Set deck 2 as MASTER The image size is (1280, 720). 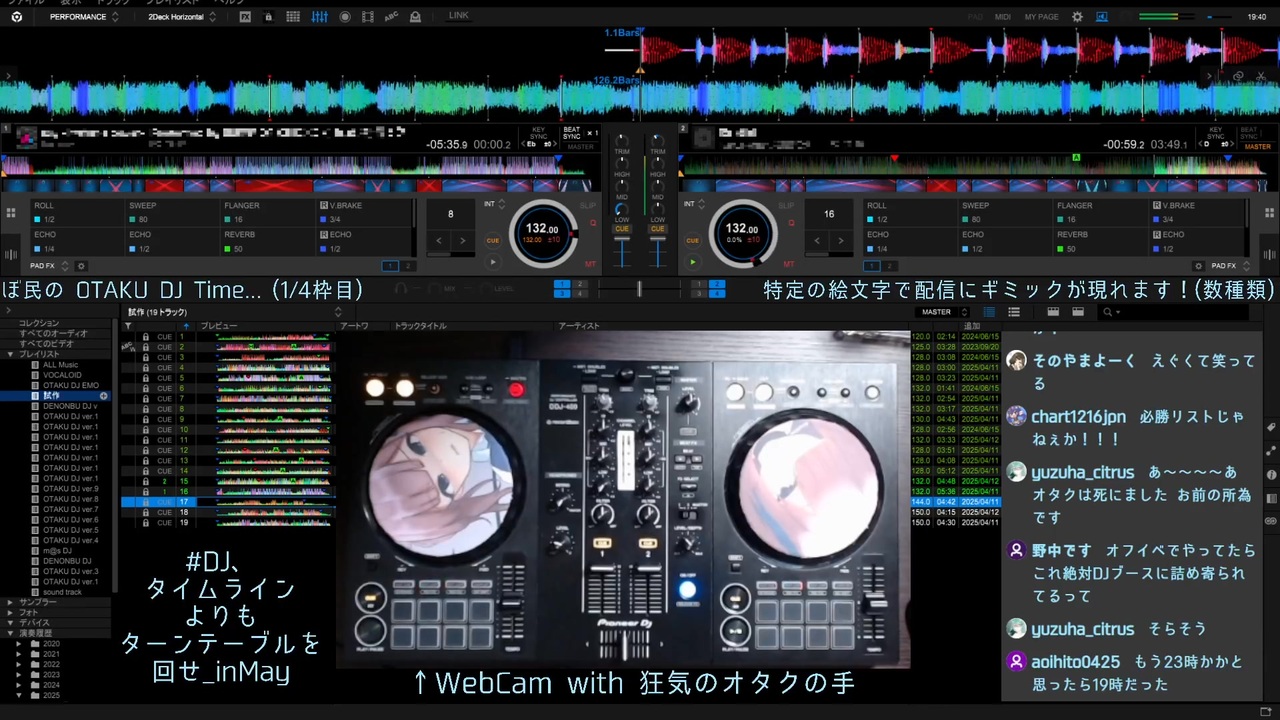1257,146
